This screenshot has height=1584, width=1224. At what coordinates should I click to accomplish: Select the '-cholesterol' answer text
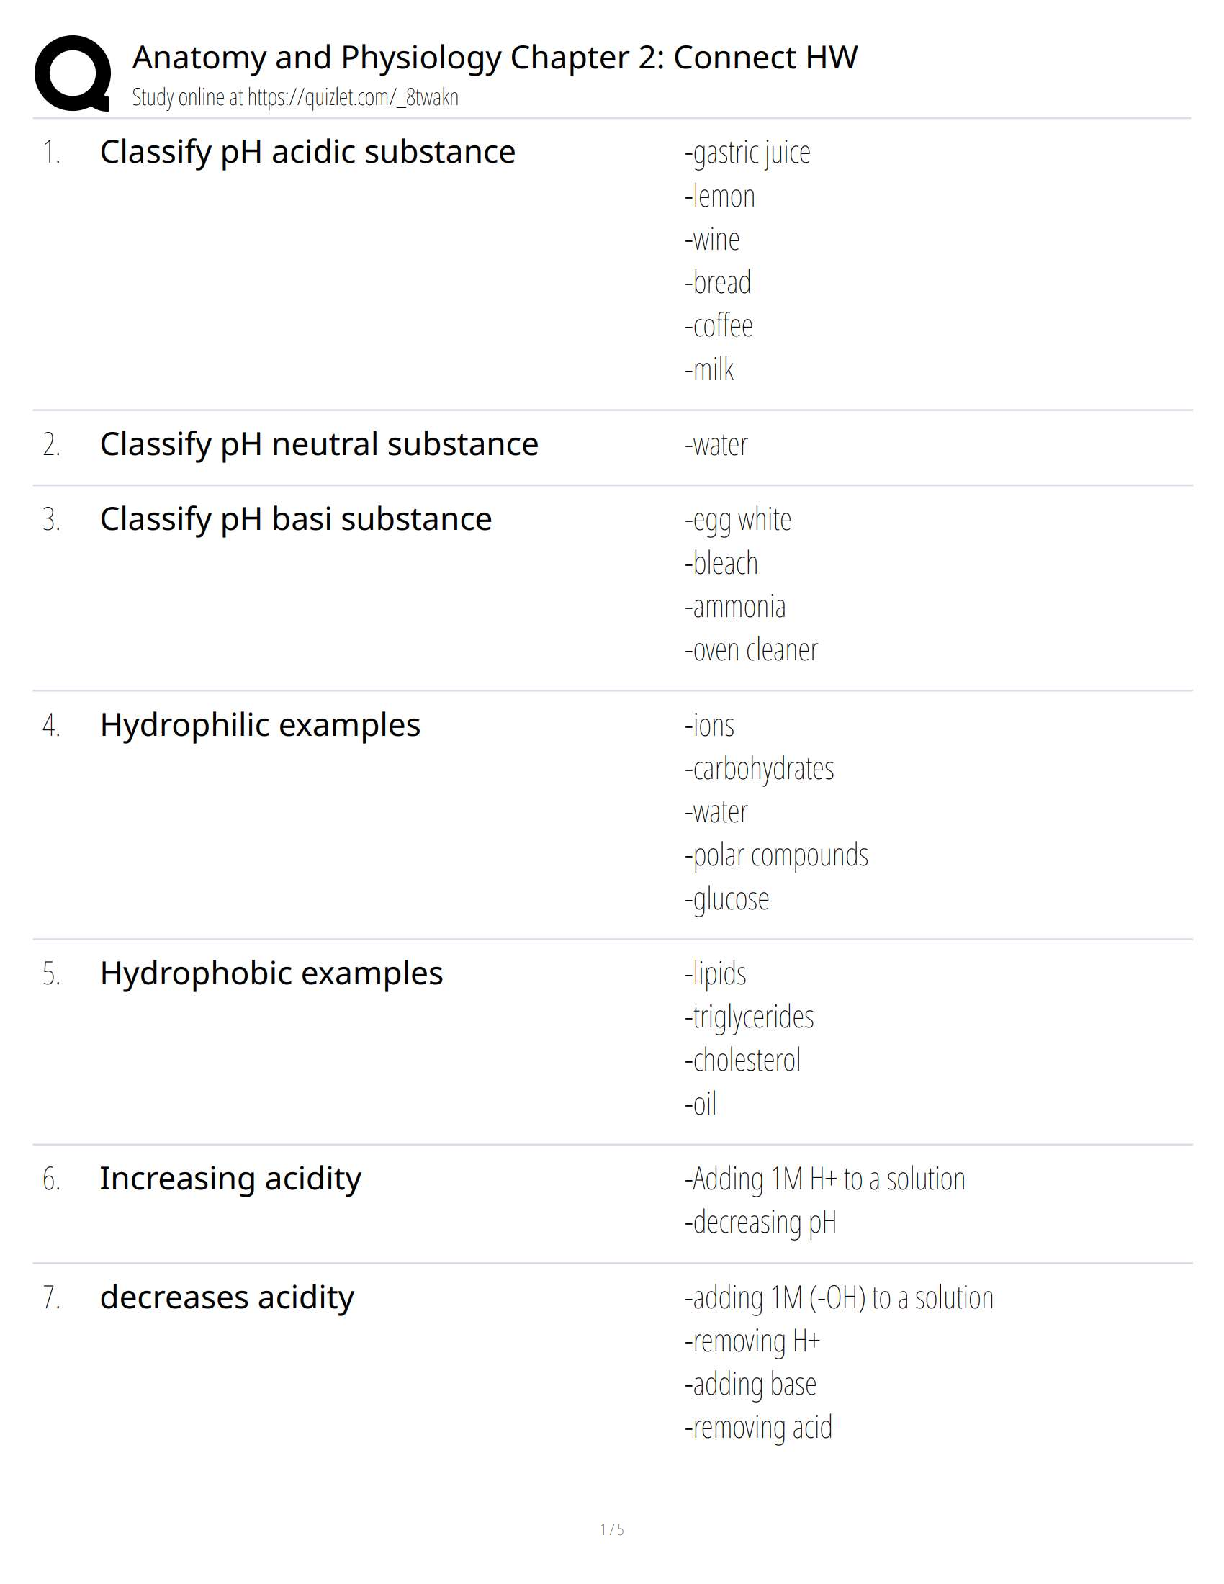[742, 1060]
